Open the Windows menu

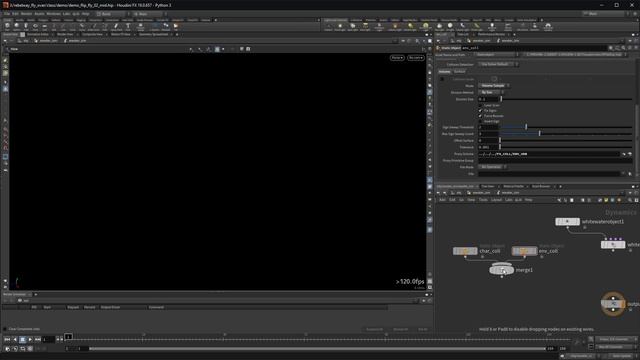53,14
